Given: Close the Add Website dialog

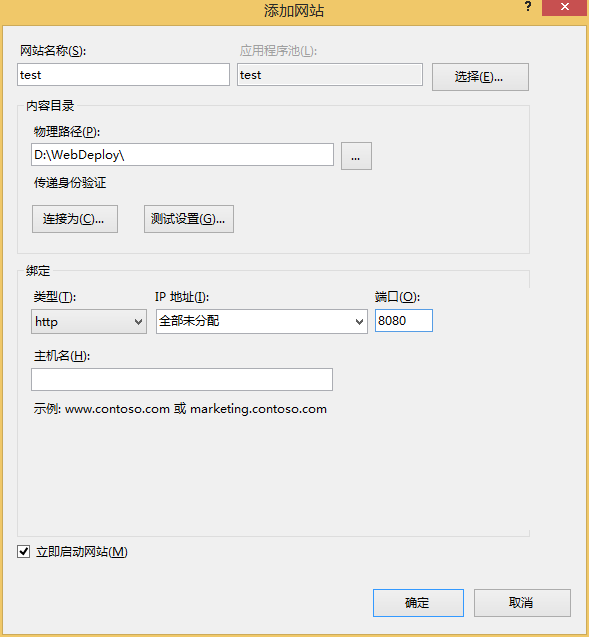Looking at the screenshot, I should [565, 7].
